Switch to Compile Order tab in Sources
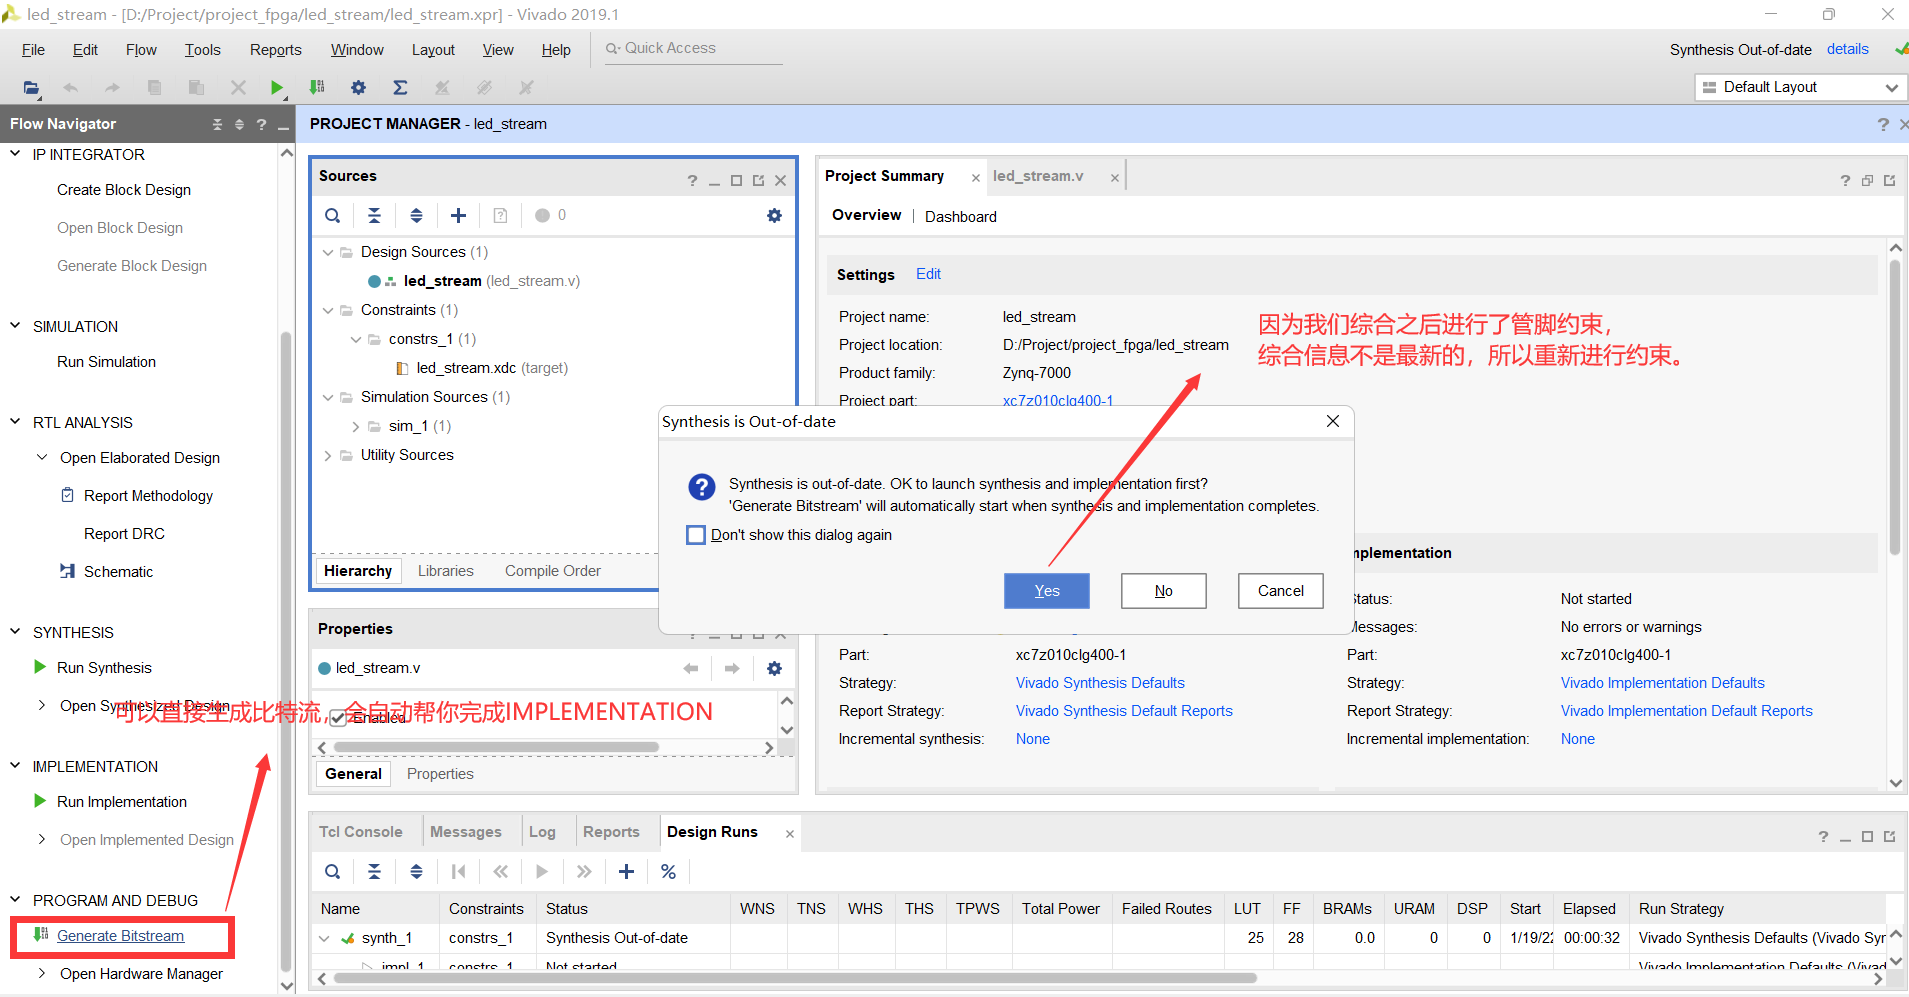The width and height of the screenshot is (1909, 997). [553, 571]
